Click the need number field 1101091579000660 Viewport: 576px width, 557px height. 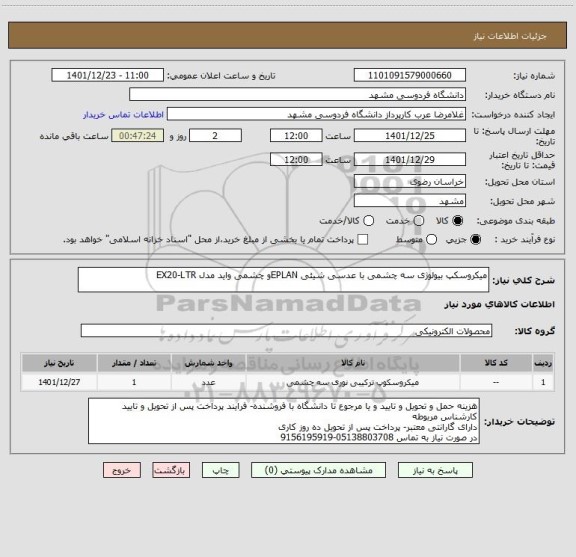(410, 75)
